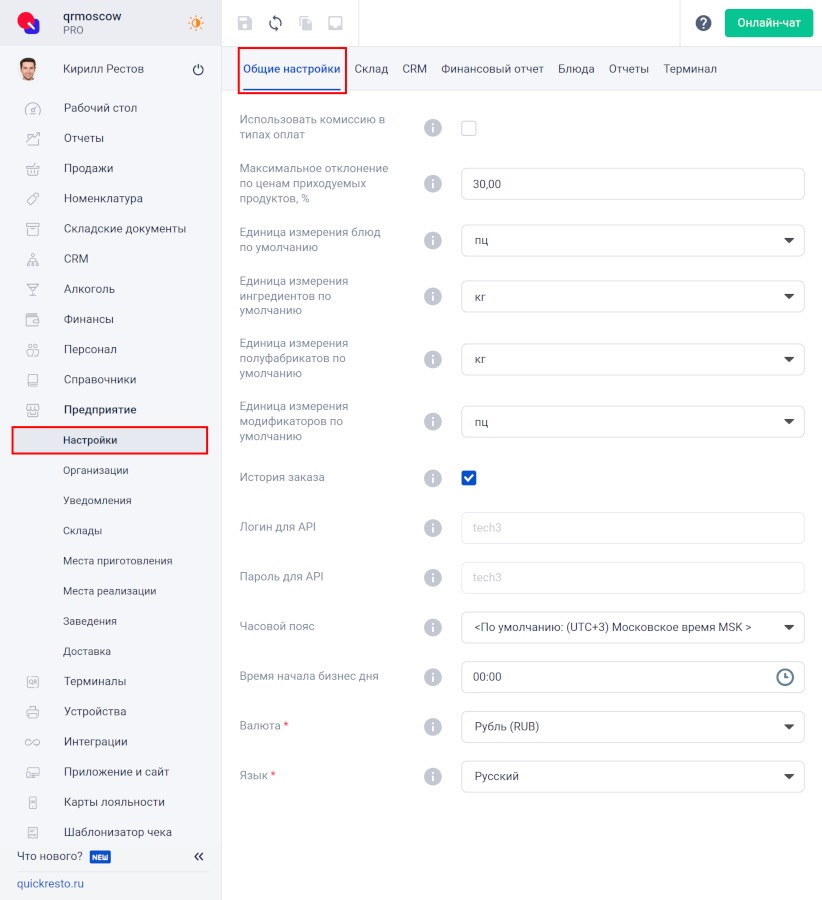Viewport: 822px width, 900px height.
Task: Open the quickresto.ru link
Action: pyautogui.click(x=50, y=883)
